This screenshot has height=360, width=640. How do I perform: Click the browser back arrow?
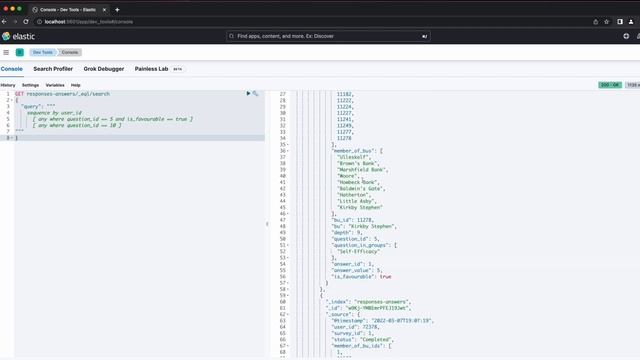tap(4, 22)
